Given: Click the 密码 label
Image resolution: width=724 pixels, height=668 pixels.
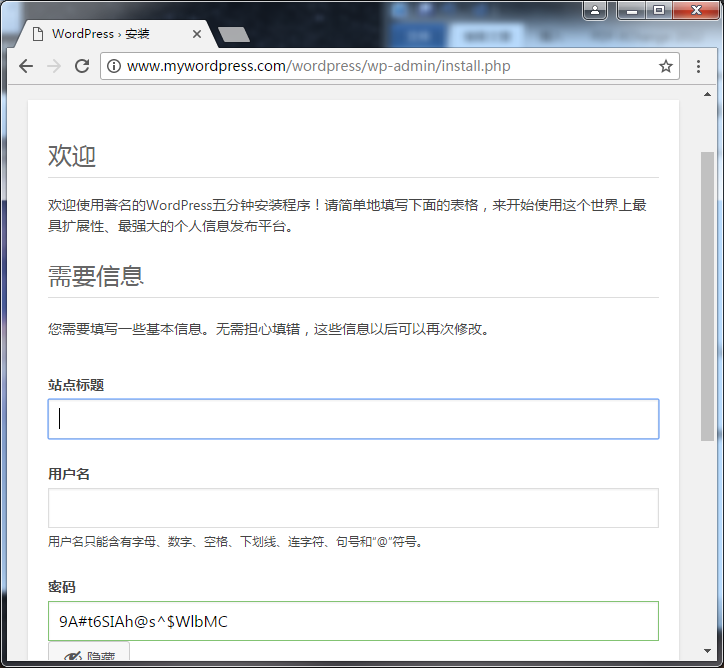Looking at the screenshot, I should (62, 587).
